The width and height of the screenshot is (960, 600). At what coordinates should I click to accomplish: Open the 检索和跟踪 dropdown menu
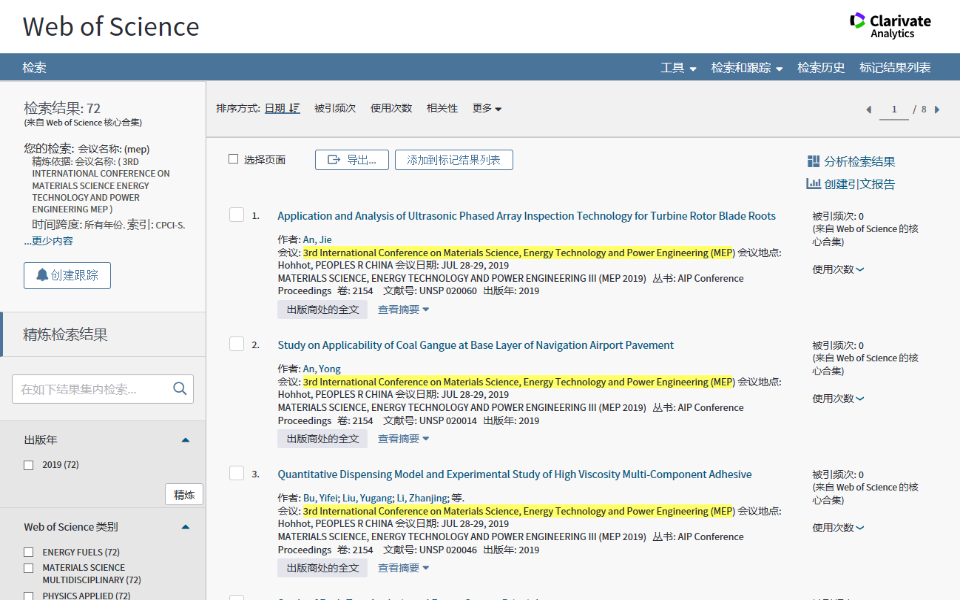click(747, 68)
